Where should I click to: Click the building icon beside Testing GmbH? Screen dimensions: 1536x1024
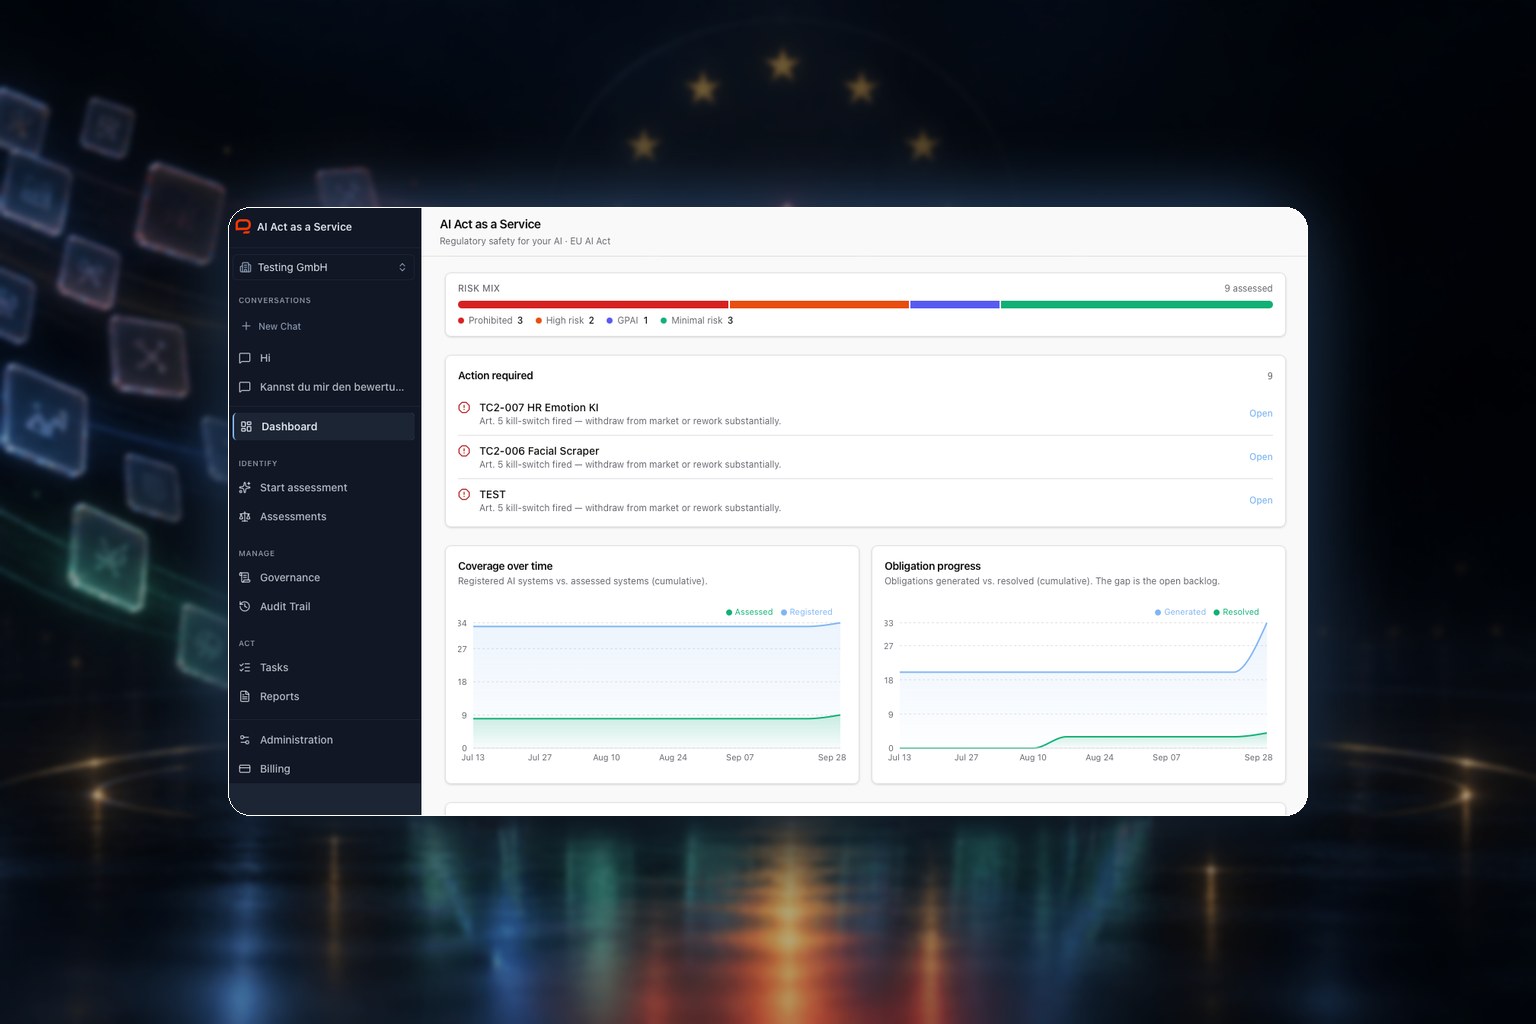(x=246, y=267)
